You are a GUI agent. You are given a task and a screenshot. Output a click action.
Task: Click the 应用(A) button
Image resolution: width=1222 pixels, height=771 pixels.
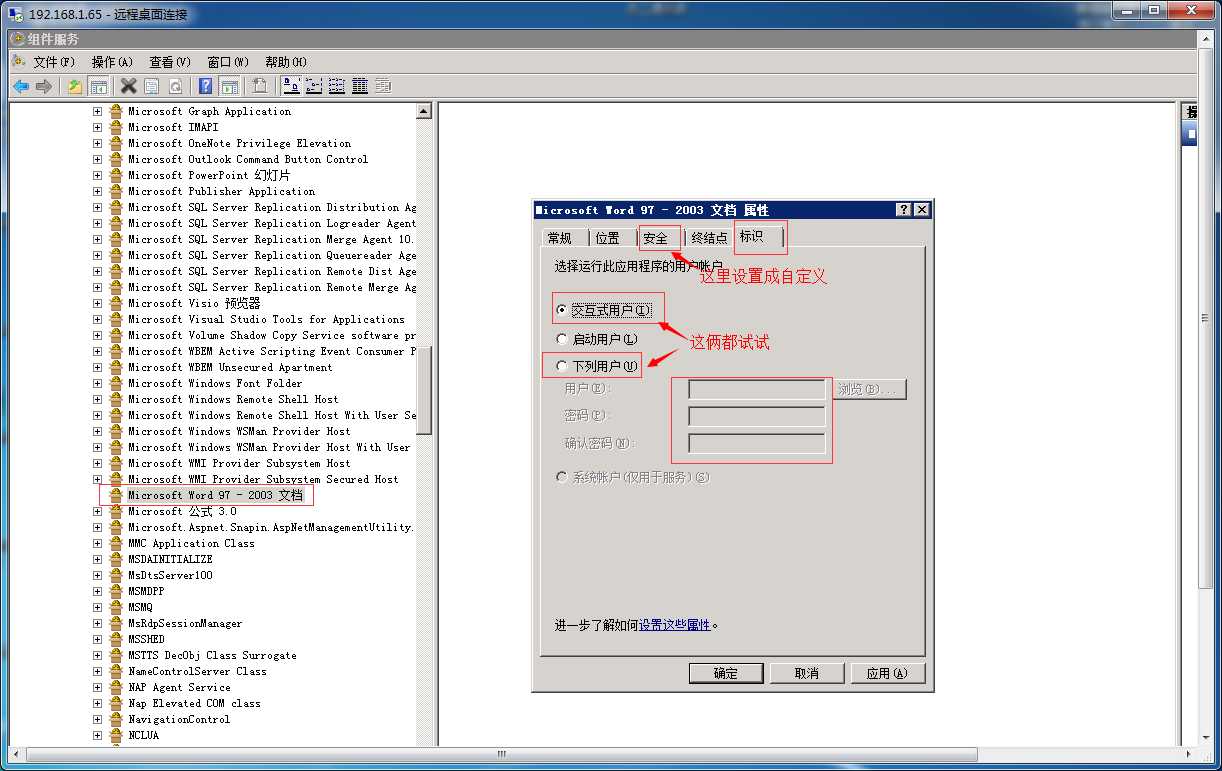[888, 673]
